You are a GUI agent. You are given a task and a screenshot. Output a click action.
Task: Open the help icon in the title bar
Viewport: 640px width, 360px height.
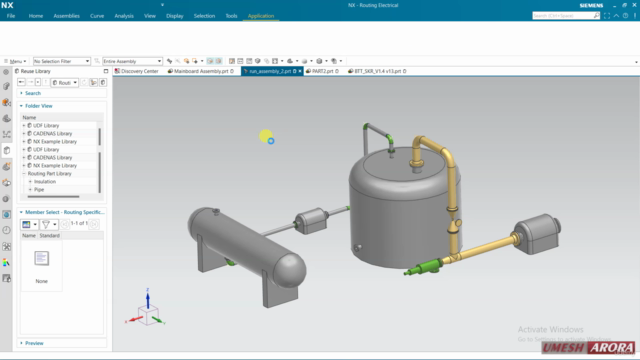(625, 16)
